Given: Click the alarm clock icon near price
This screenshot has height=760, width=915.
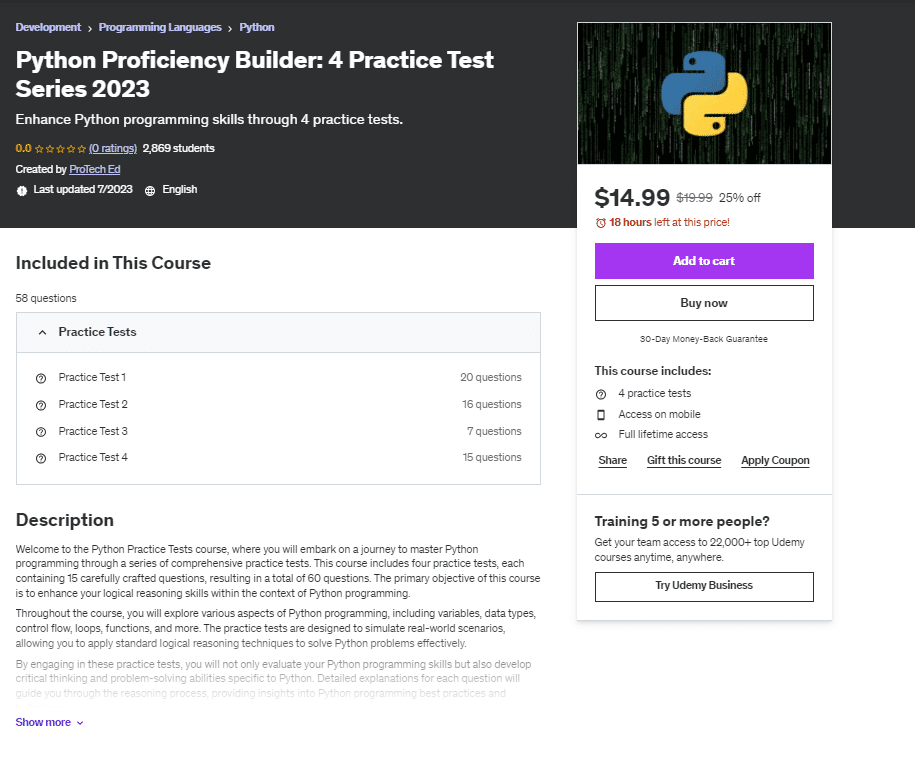Looking at the screenshot, I should [x=600, y=223].
